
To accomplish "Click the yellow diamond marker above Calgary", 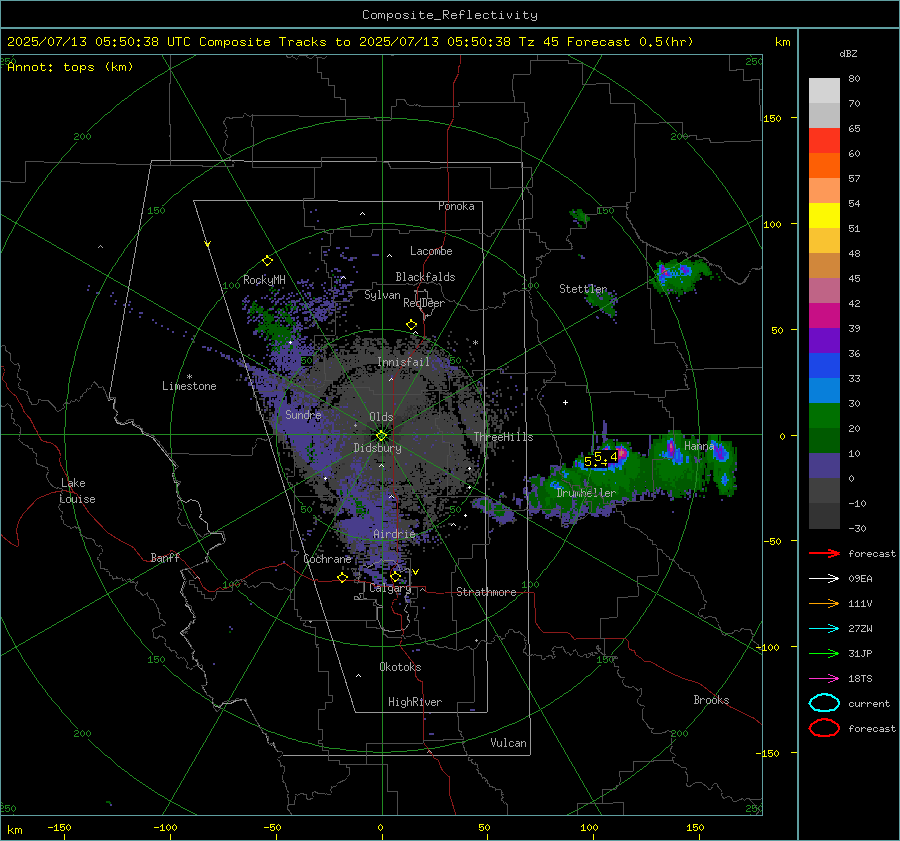I will [x=395, y=576].
